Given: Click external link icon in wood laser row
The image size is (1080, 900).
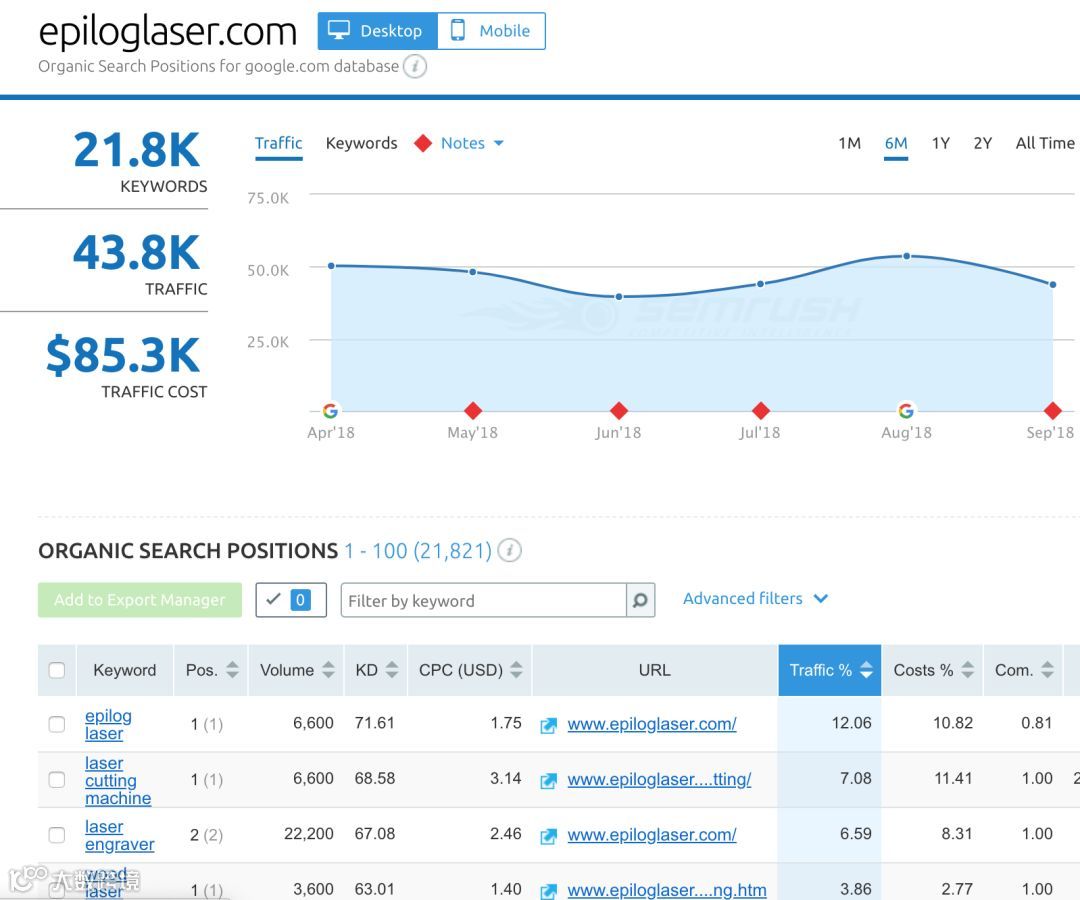Looking at the screenshot, I should tap(549, 891).
